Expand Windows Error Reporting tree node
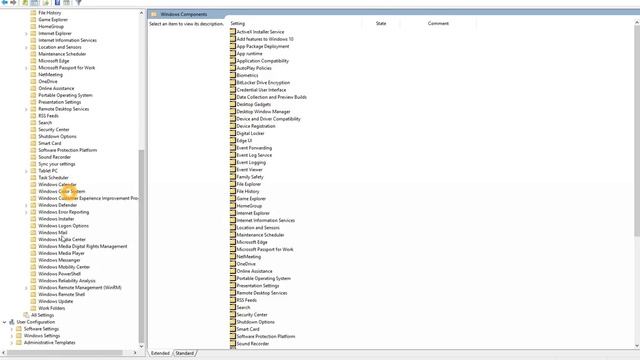This screenshot has height=360, width=640. [27, 212]
